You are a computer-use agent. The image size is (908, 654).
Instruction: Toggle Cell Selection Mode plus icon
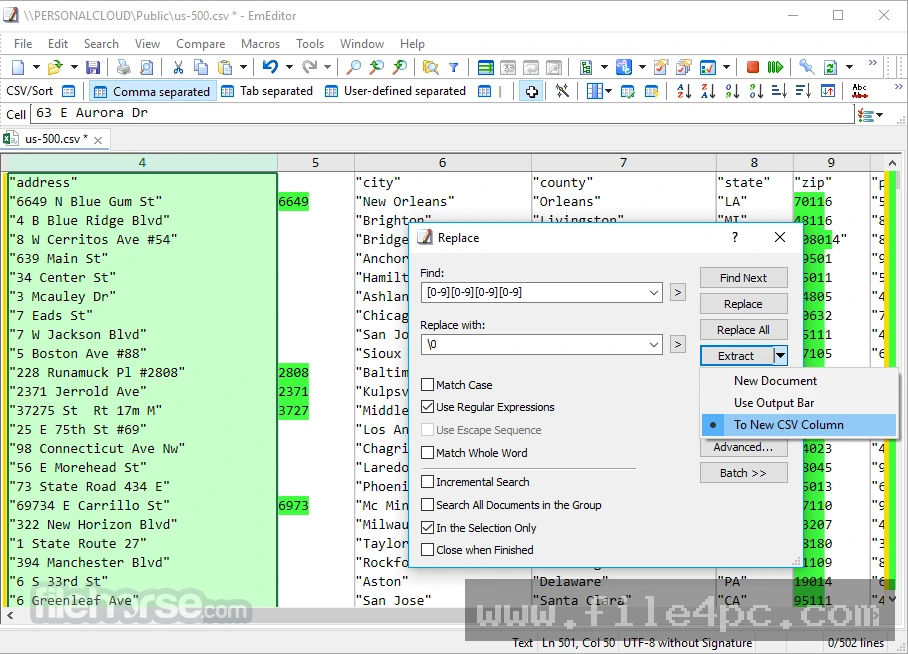tap(532, 92)
